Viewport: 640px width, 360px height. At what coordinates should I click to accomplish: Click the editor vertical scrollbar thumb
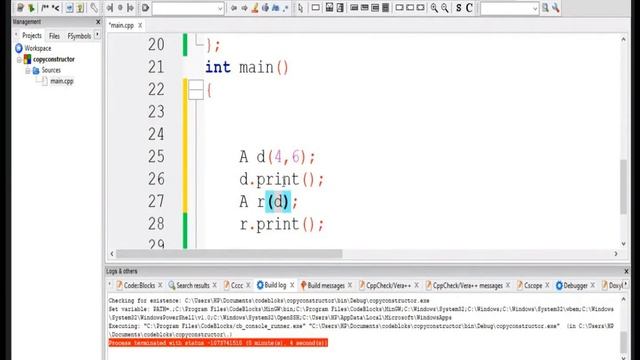[623, 187]
